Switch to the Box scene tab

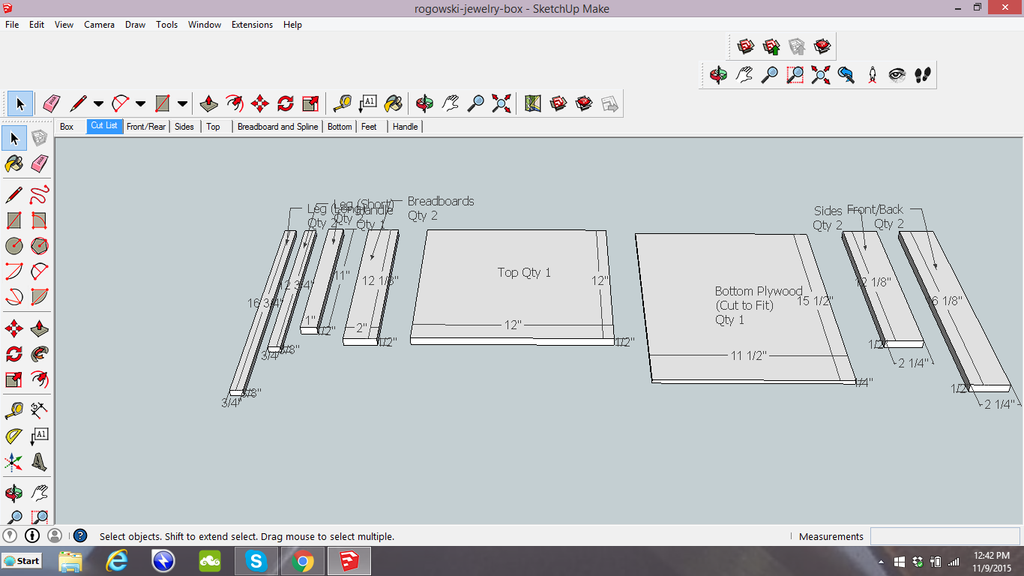[x=67, y=127]
